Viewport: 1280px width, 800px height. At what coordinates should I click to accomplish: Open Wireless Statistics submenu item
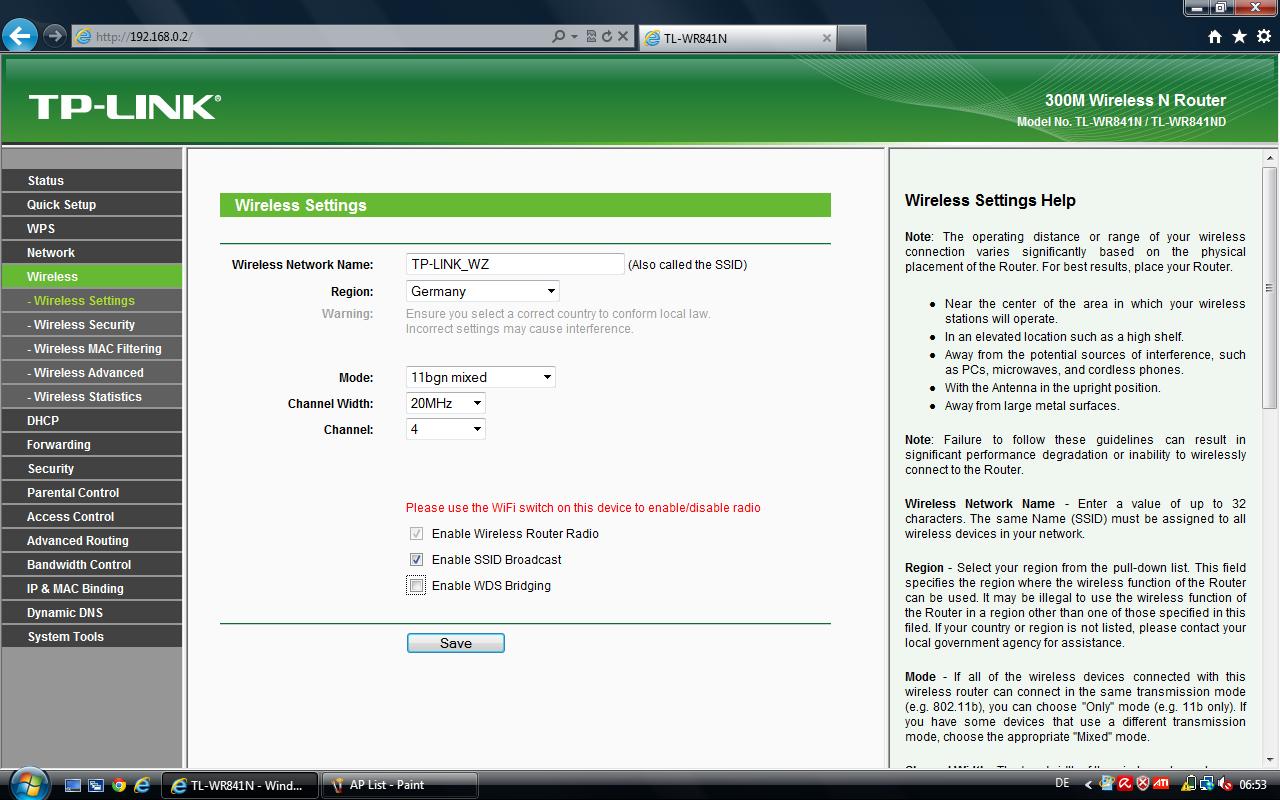[x=92, y=396]
